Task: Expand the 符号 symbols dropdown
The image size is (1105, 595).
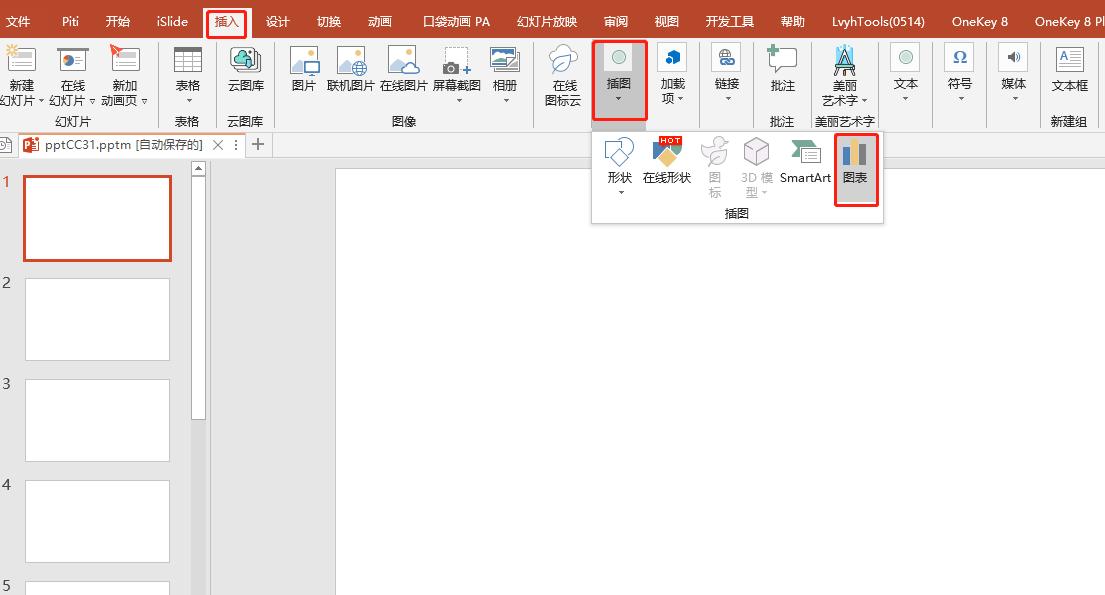Action: [x=959, y=88]
